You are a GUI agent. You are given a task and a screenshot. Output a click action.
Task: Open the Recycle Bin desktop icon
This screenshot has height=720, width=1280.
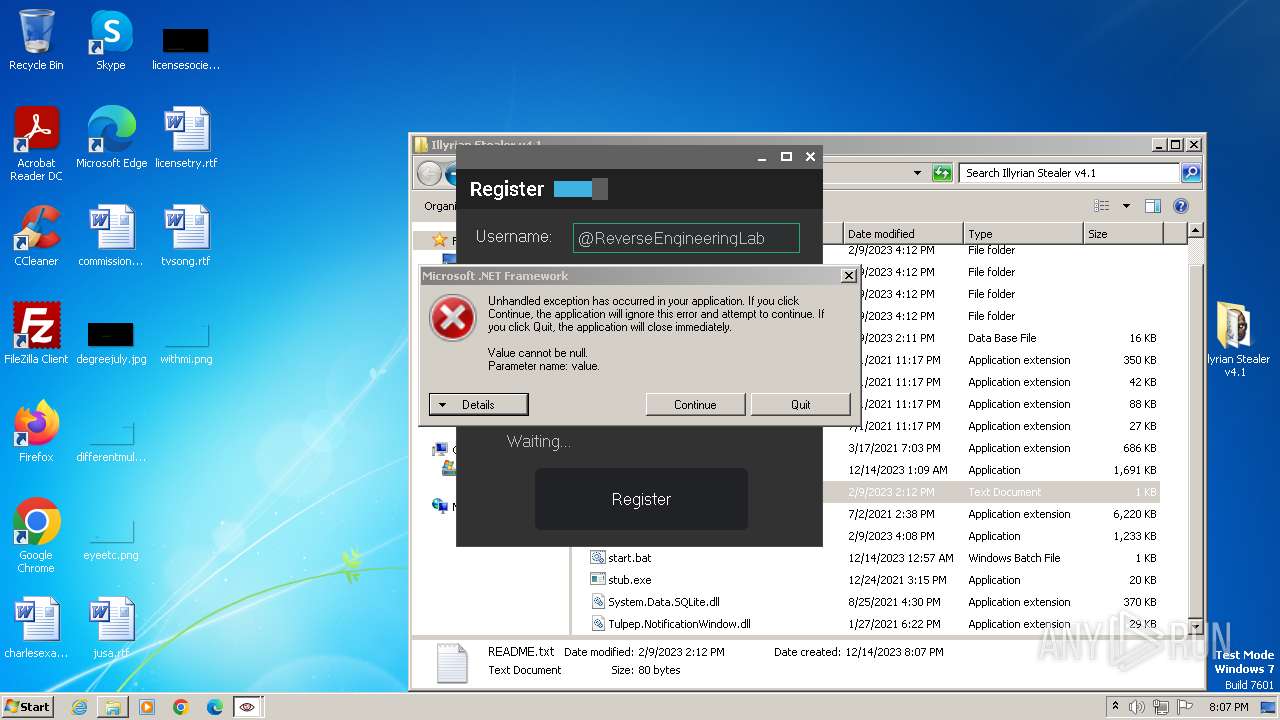pyautogui.click(x=36, y=40)
